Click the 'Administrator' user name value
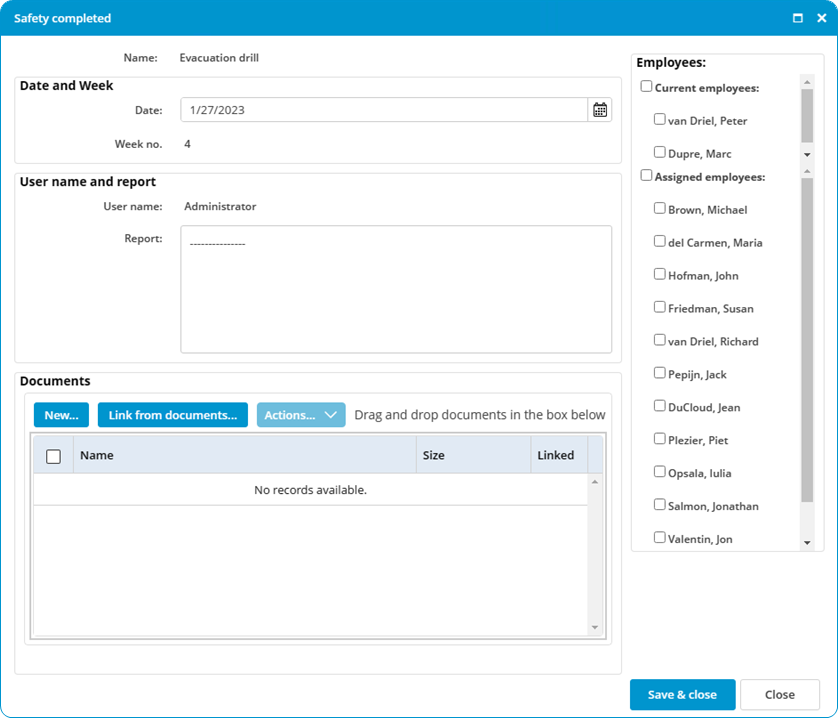The image size is (838, 718). point(220,206)
